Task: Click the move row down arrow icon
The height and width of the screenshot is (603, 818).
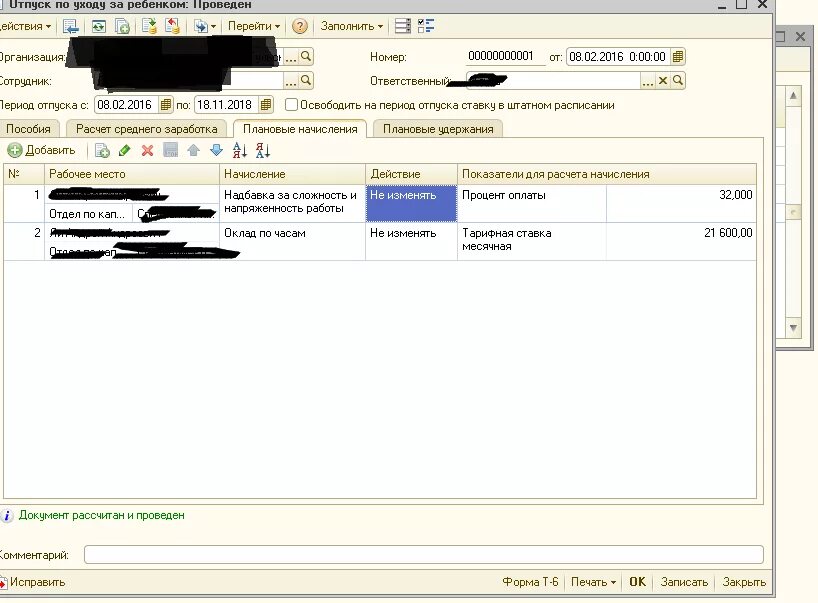Action: pos(216,151)
